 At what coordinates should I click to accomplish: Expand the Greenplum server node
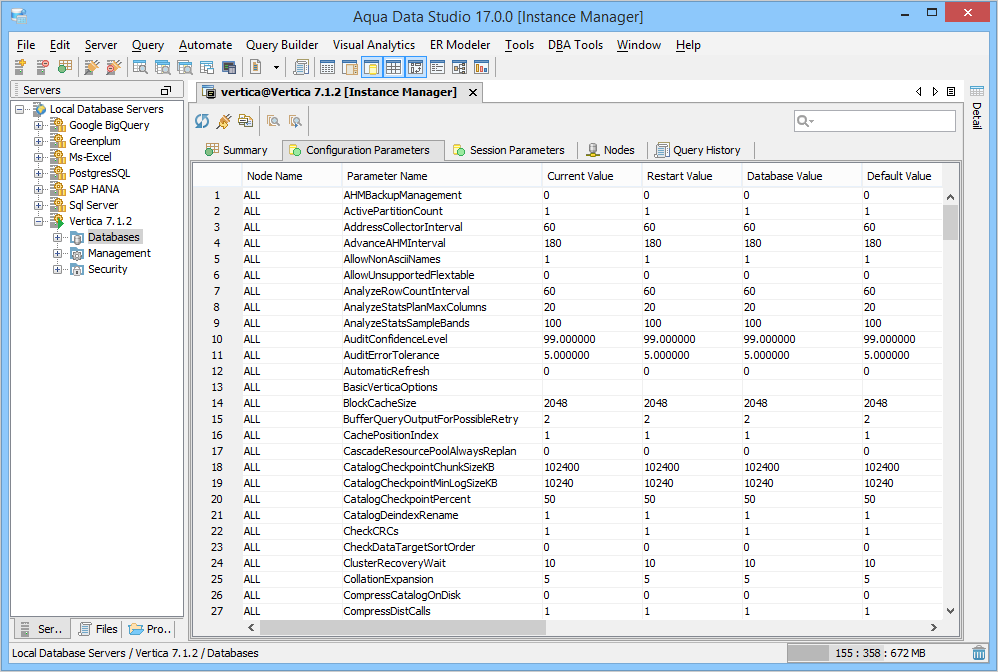click(x=38, y=141)
